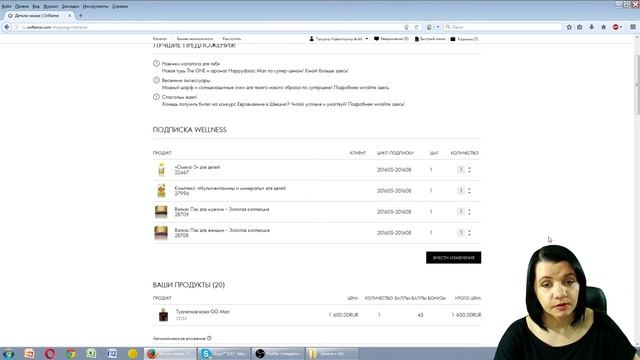Open a new browser tab with the plus
The height and width of the screenshot is (360, 640).
(x=80, y=16)
